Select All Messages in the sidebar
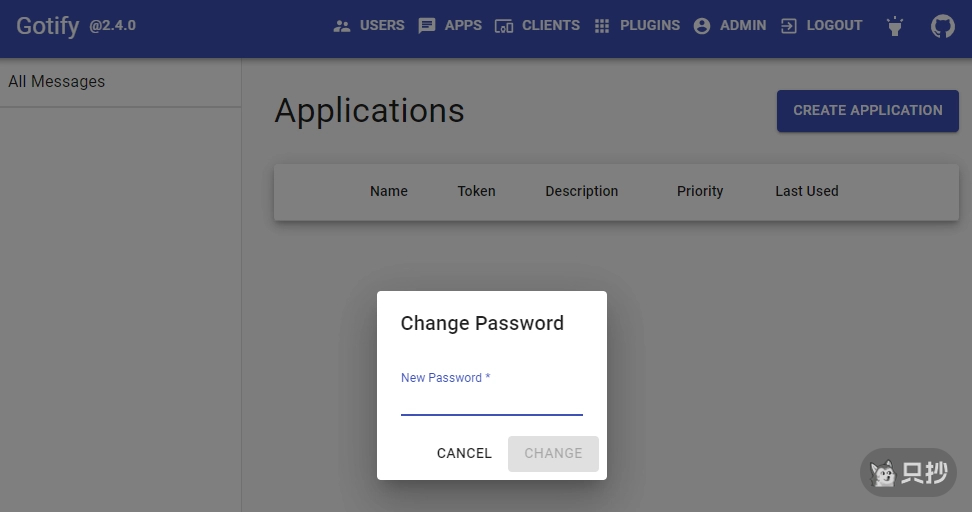972x512 pixels. [x=57, y=82]
